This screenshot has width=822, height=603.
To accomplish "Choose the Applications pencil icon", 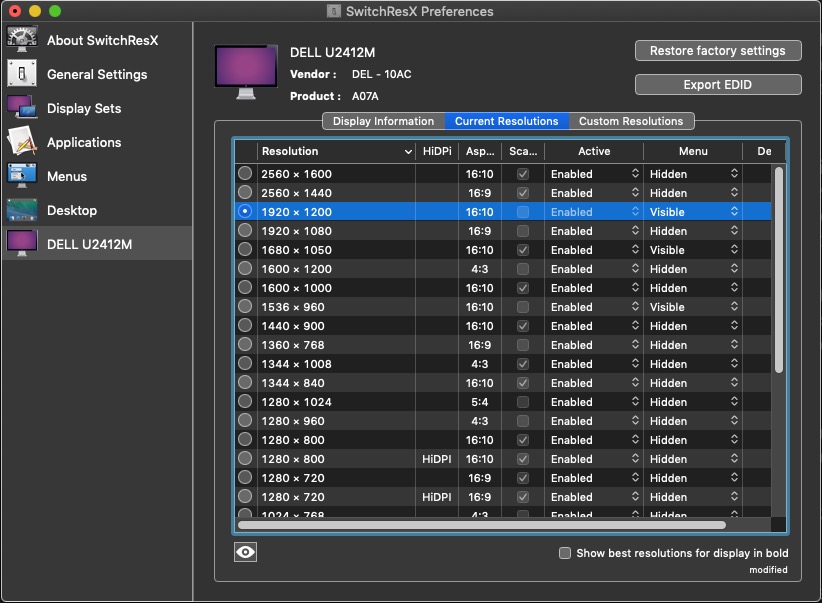I will click(21, 142).
